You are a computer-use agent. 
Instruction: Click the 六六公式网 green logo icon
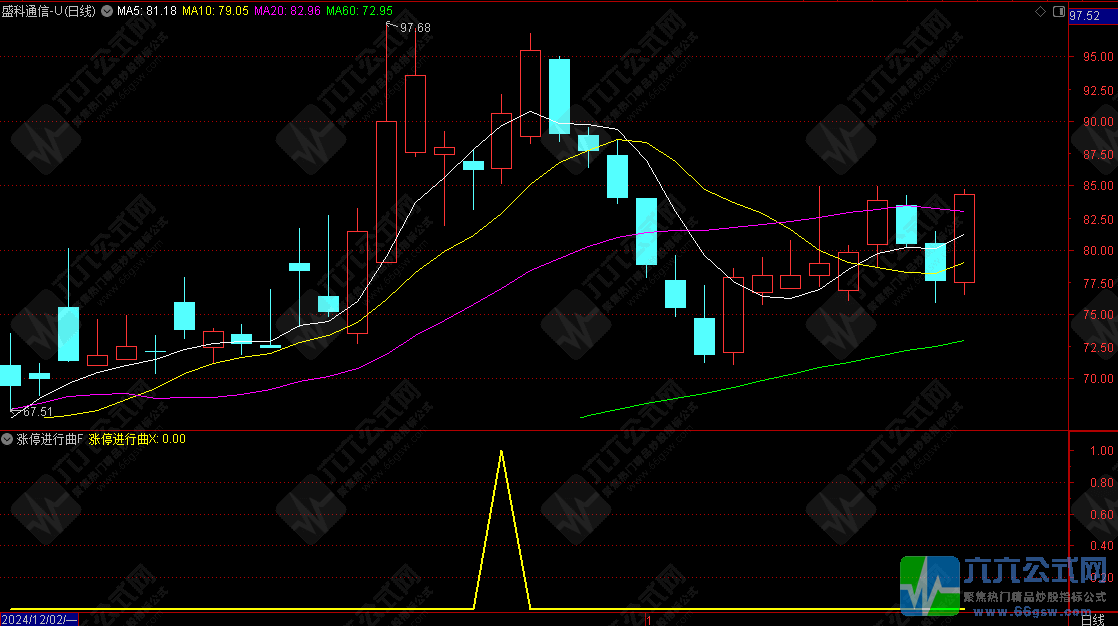click(930, 584)
